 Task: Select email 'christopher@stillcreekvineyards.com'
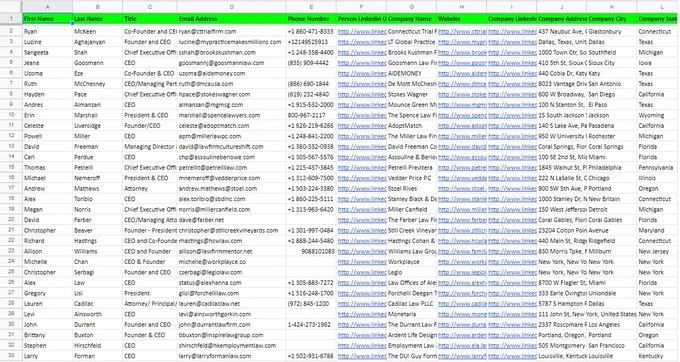point(232,230)
